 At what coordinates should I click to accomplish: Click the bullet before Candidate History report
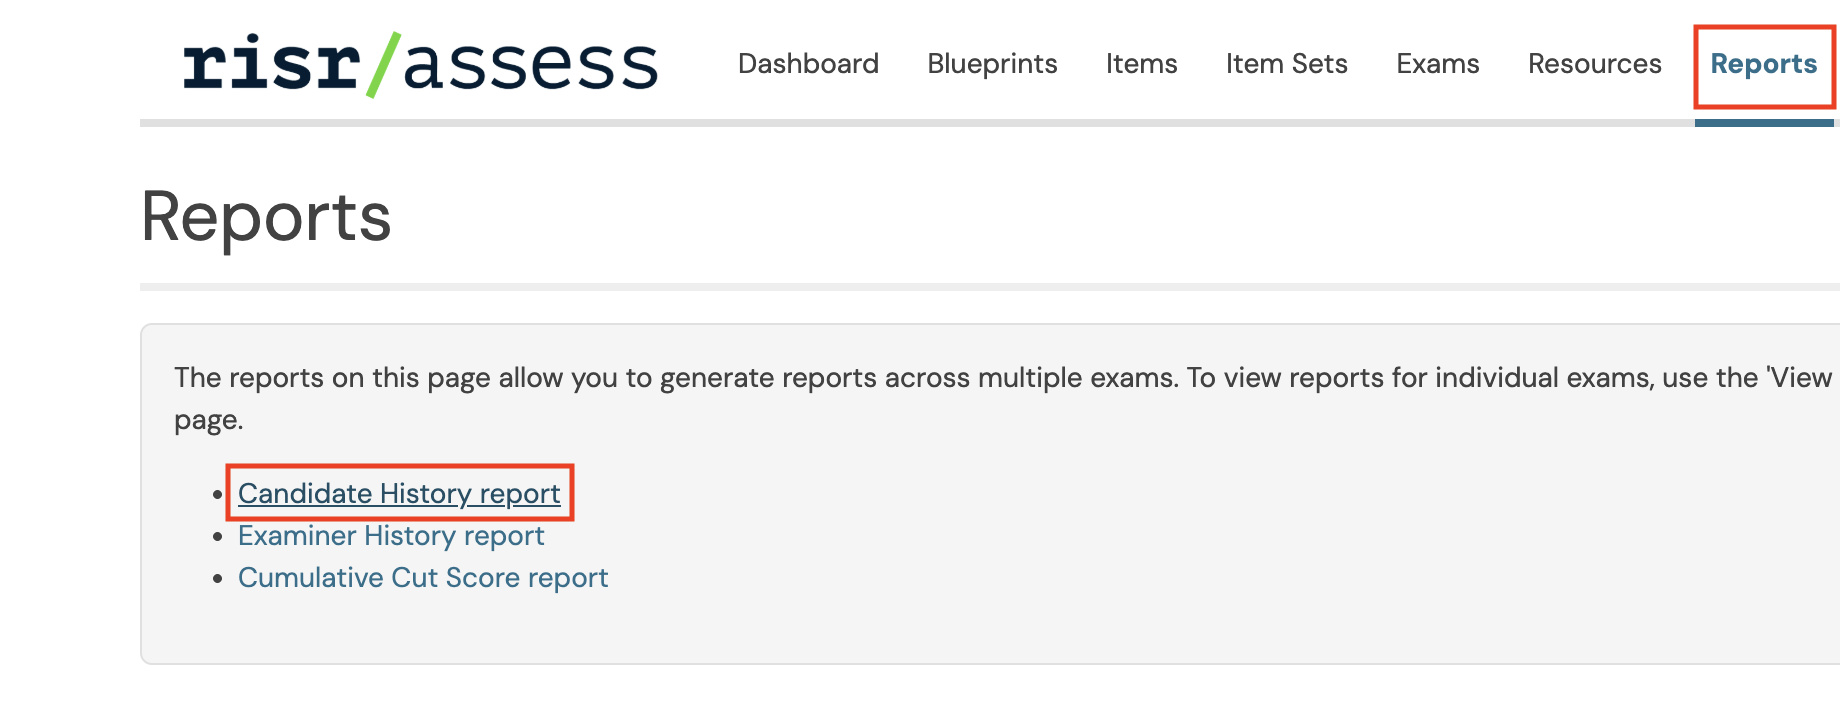[x=217, y=495]
